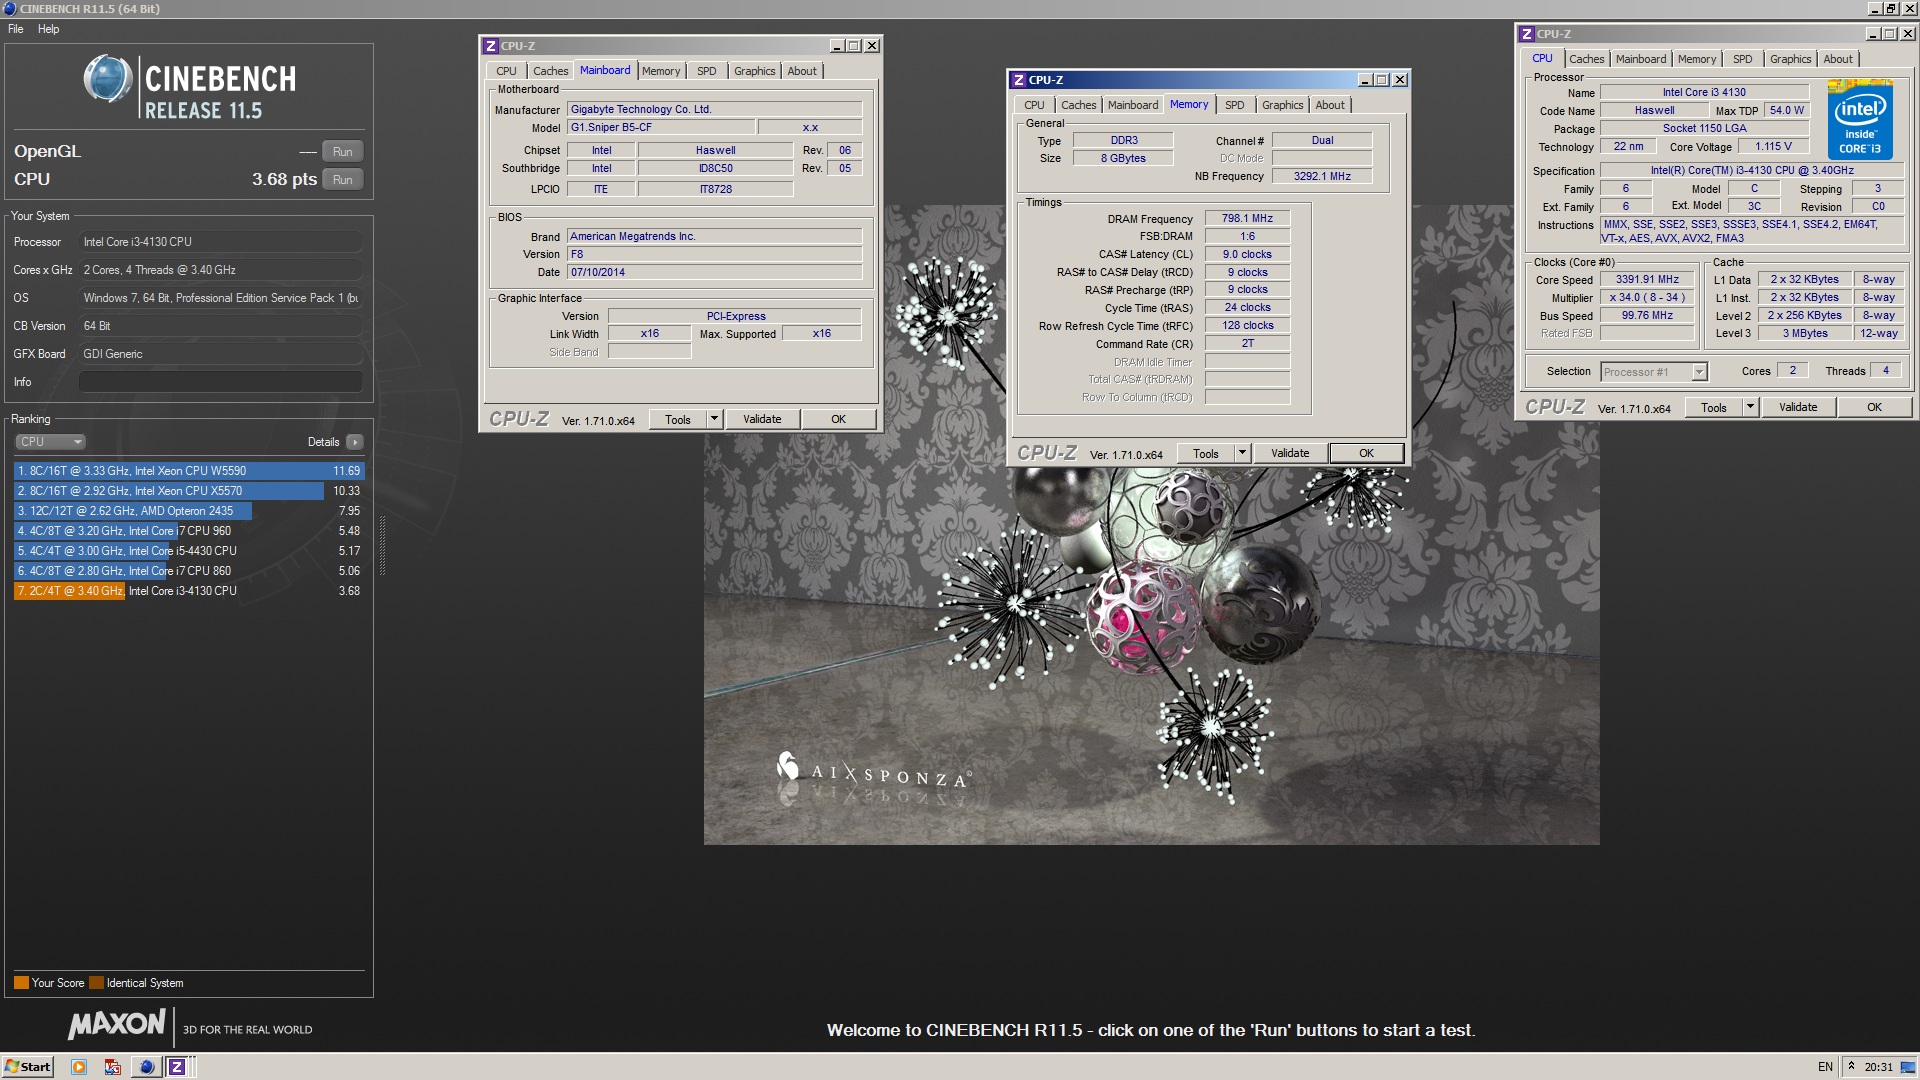Click the taskbar clock showing 20:31
This screenshot has width=1920, height=1080.
[x=1879, y=1066]
